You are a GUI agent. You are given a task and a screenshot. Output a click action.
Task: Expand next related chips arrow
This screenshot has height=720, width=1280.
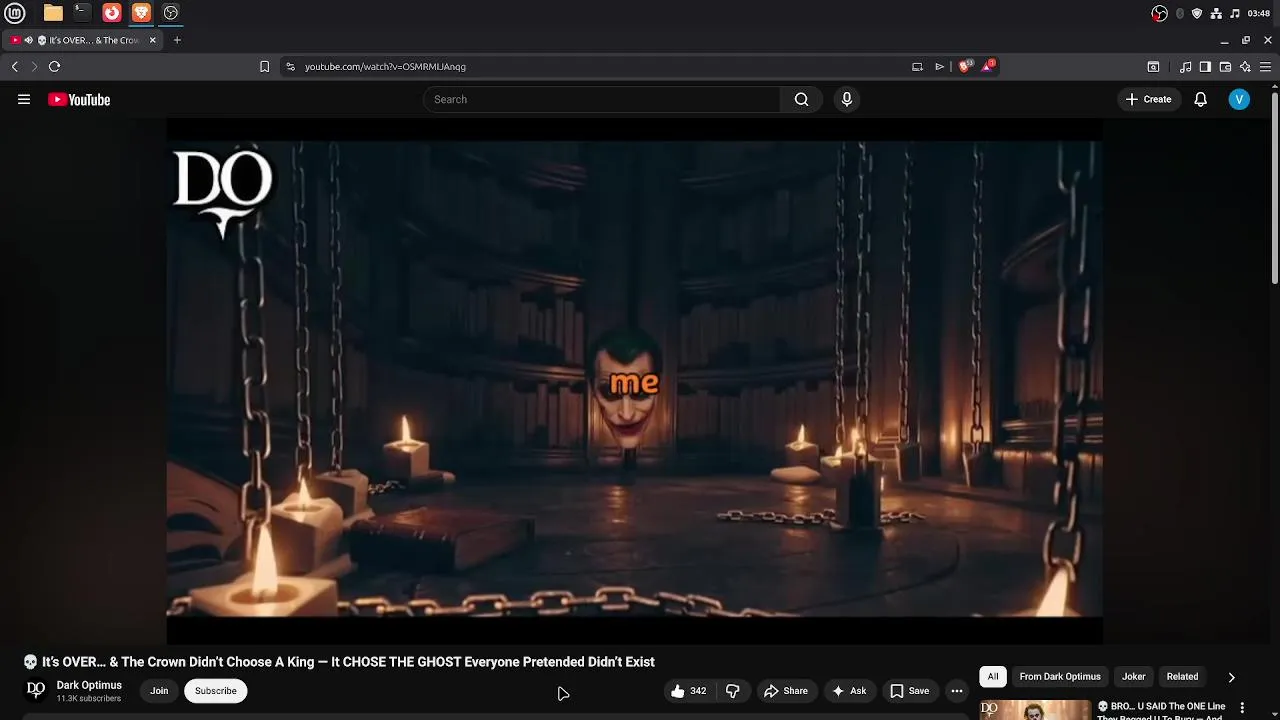[x=1231, y=677]
